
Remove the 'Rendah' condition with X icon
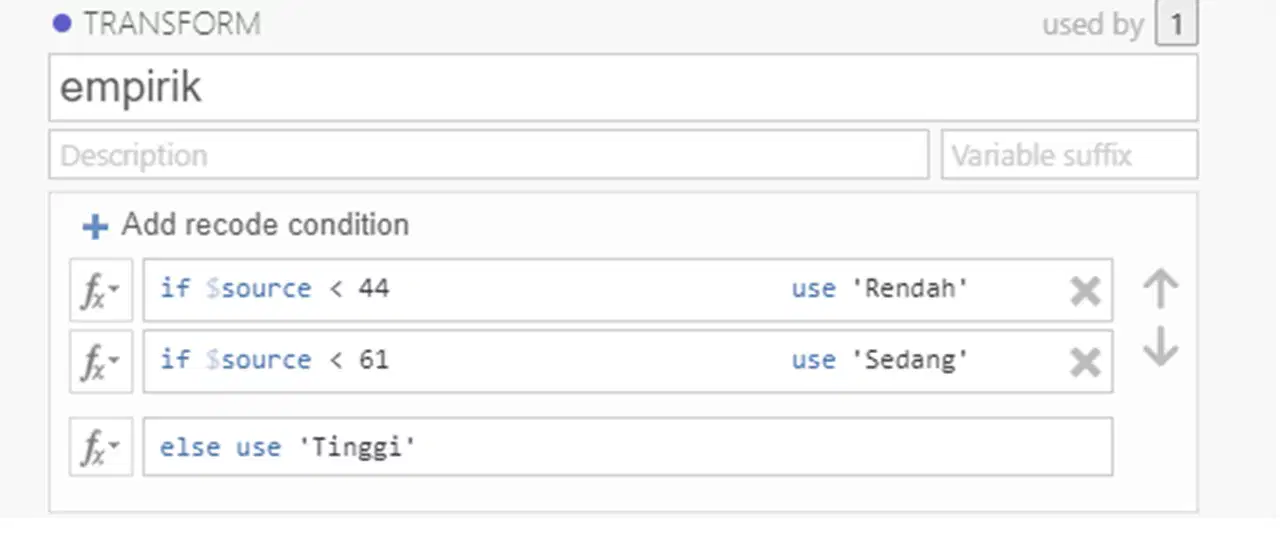click(1085, 291)
